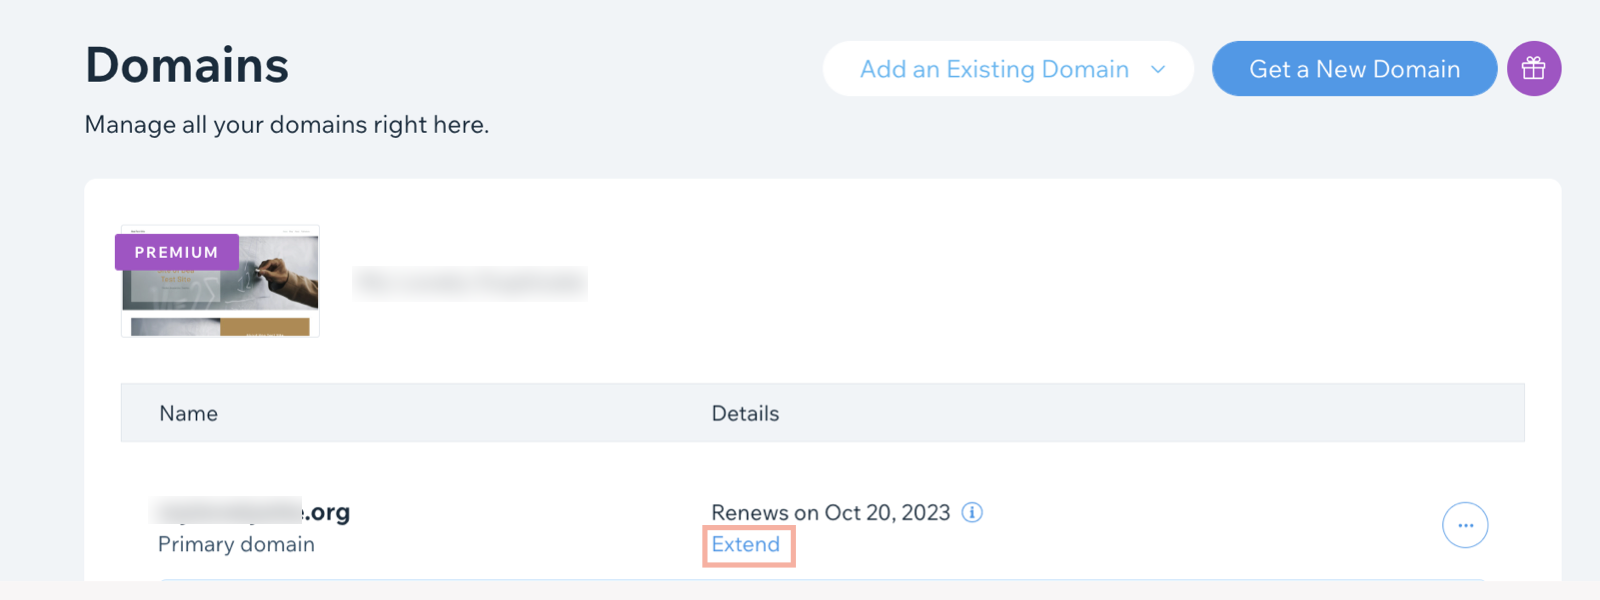Screen dimensions: 1600x600
Task: Click Get a New Domain
Action: pyautogui.click(x=1354, y=68)
